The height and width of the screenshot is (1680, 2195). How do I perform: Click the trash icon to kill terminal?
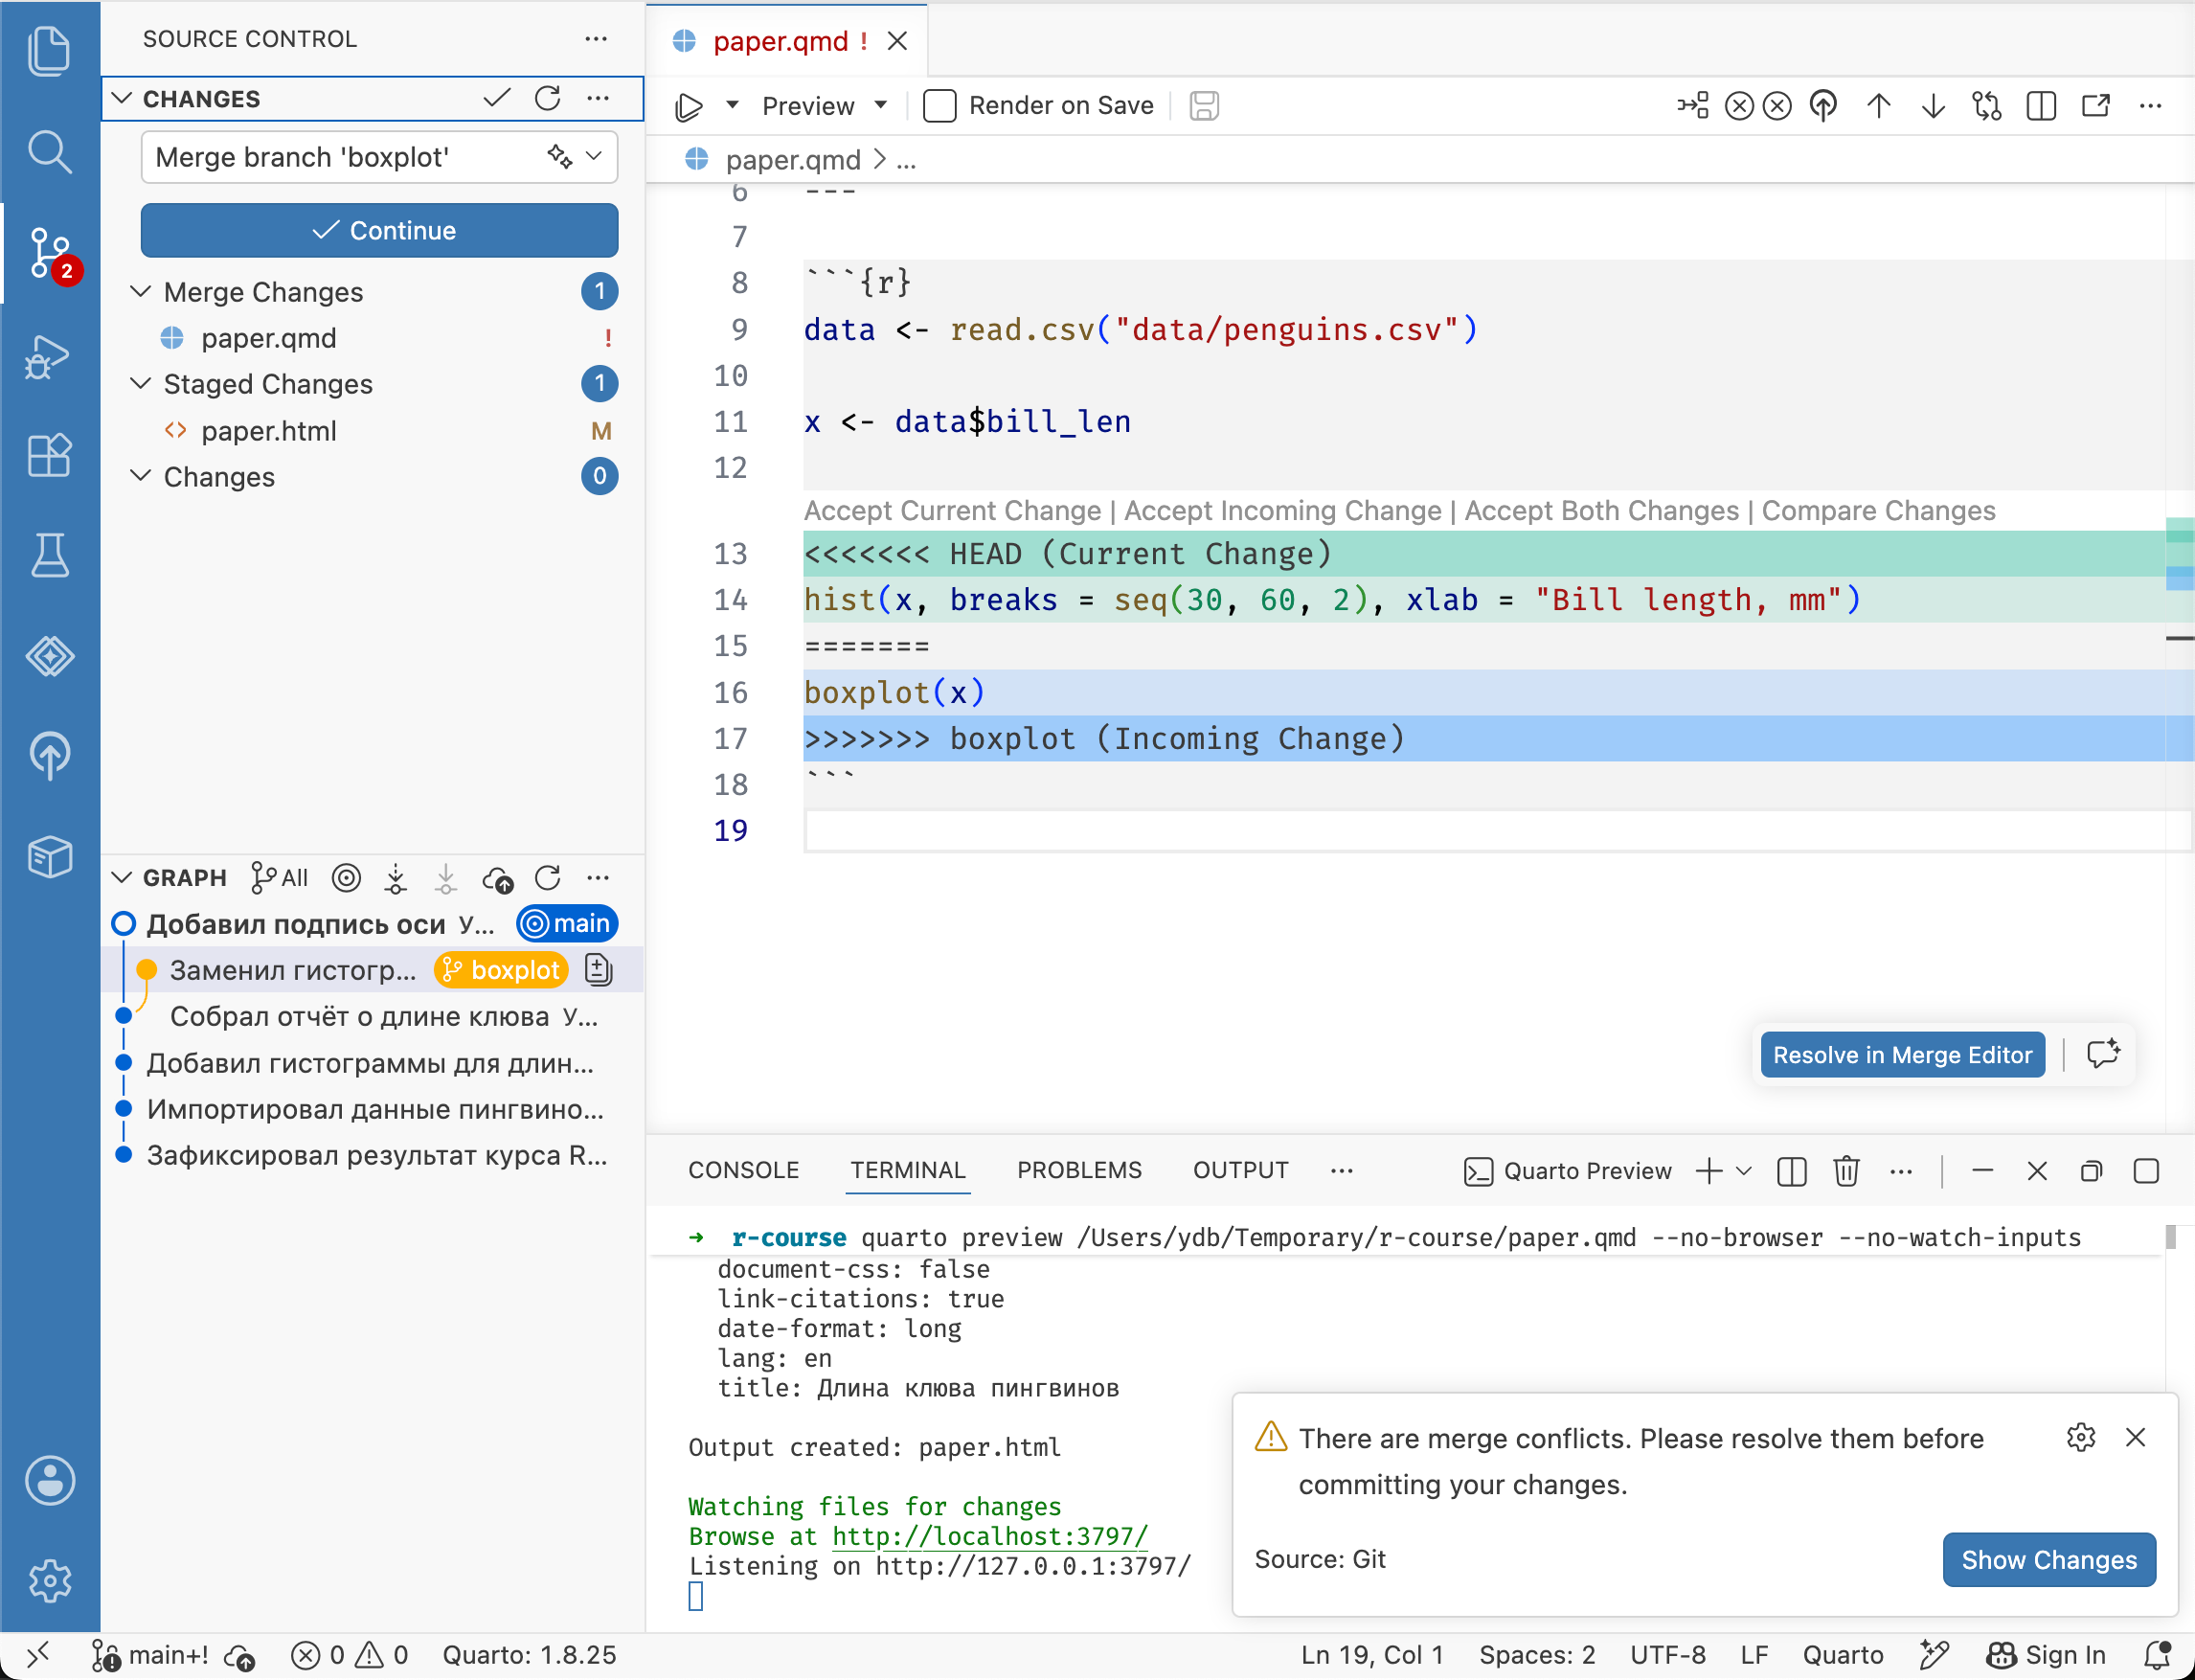click(1846, 1171)
